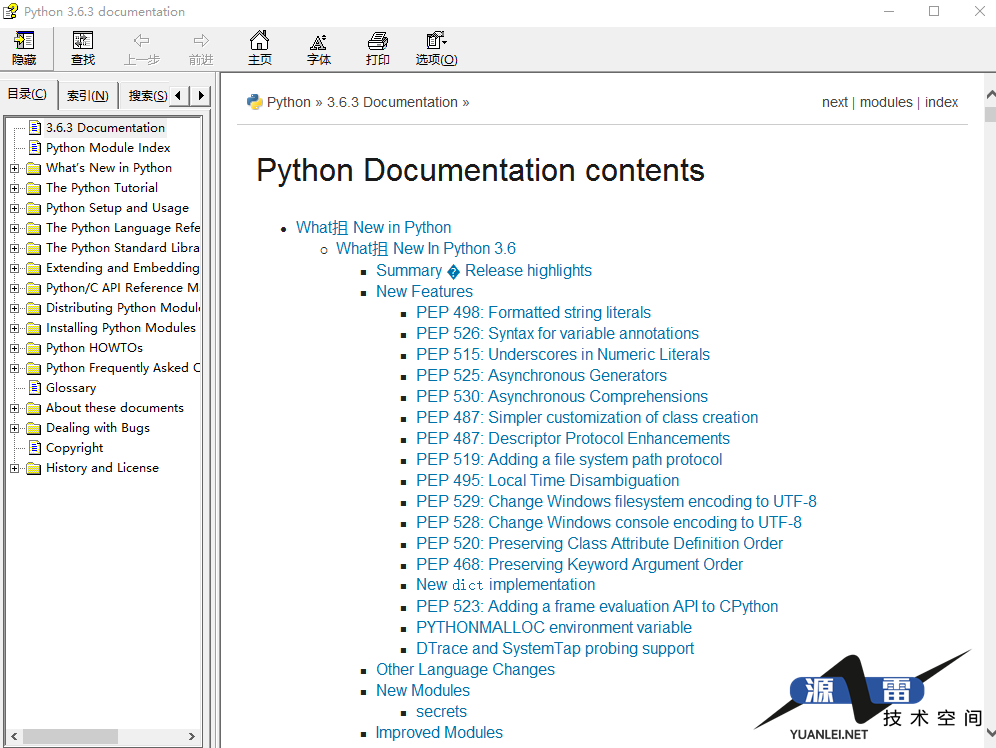Viewport: 996px width, 748px height.
Task: Open PEP 515: Underscores in Numeric Literals
Action: (x=563, y=354)
